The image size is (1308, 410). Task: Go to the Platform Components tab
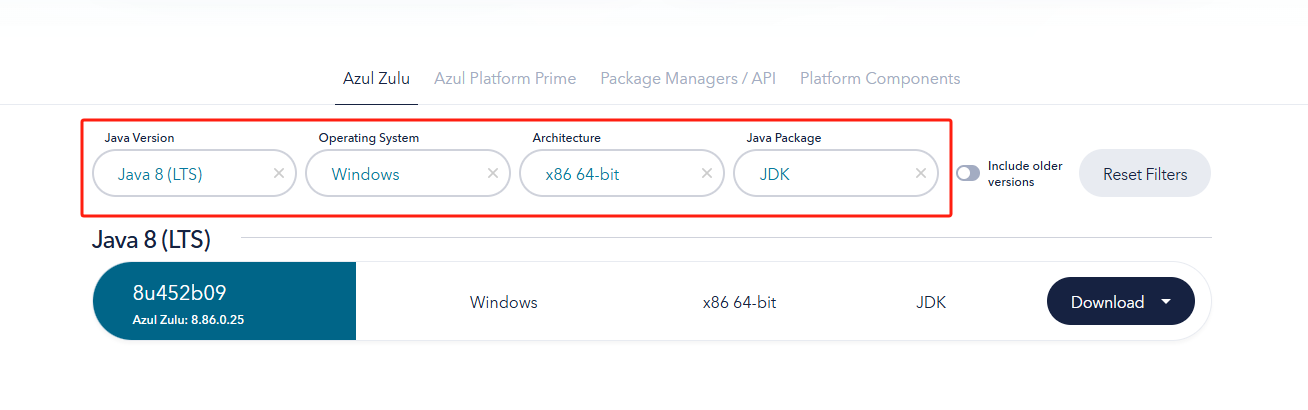[x=880, y=78]
